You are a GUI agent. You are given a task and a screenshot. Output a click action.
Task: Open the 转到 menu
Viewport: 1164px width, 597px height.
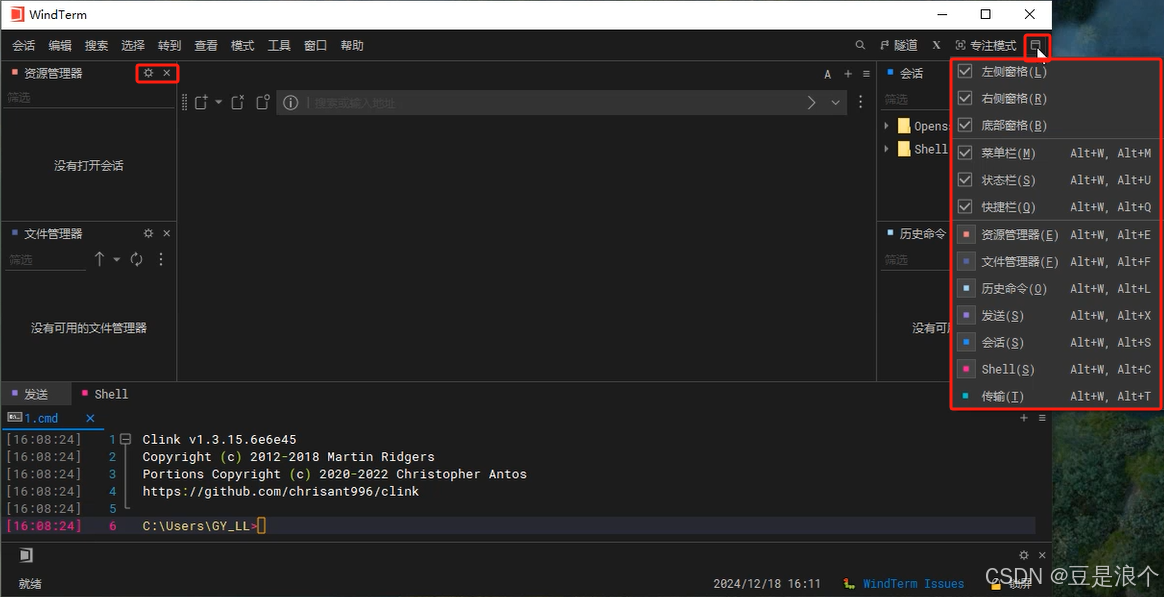[x=169, y=45]
